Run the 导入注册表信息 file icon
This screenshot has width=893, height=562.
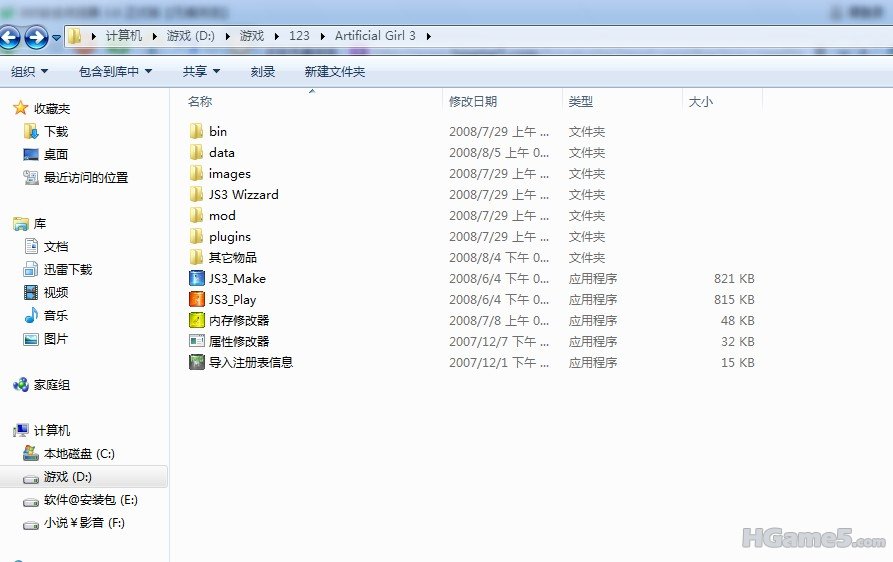[x=197, y=363]
